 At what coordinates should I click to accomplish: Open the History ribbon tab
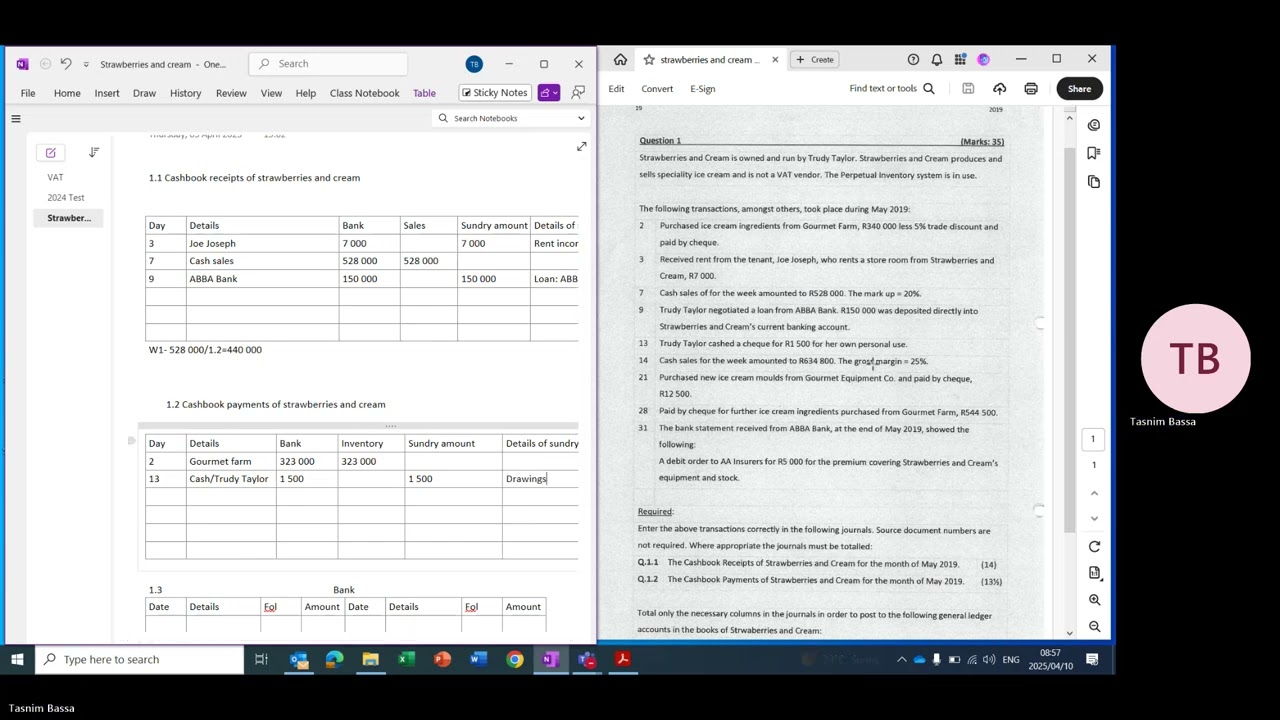tap(185, 93)
